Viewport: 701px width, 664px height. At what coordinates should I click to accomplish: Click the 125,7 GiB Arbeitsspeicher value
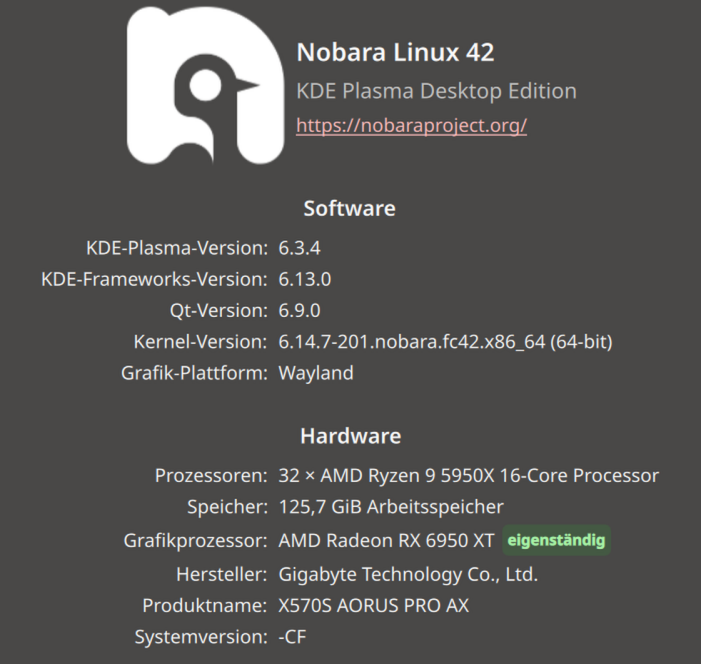391,507
